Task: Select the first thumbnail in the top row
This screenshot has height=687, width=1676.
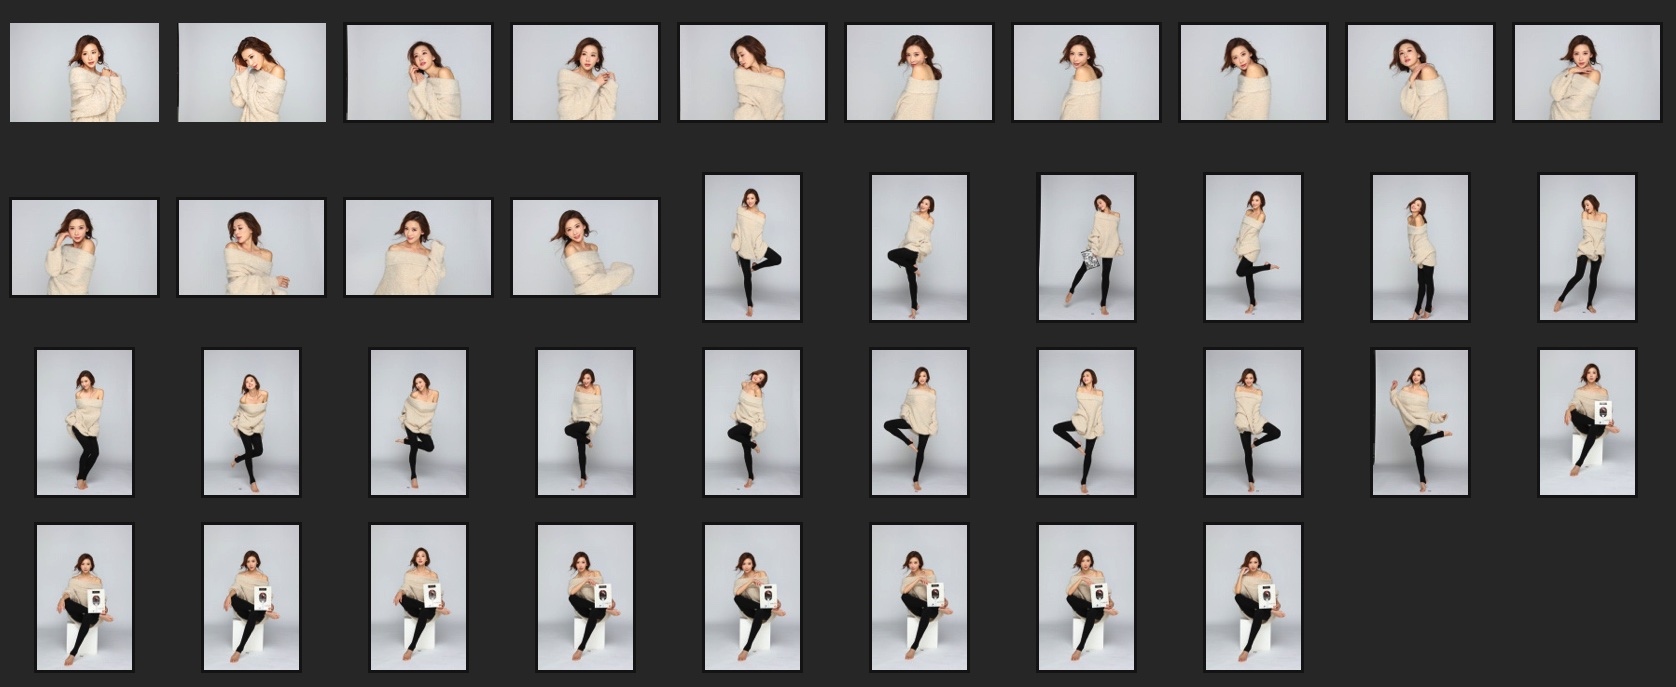Action: (x=84, y=73)
